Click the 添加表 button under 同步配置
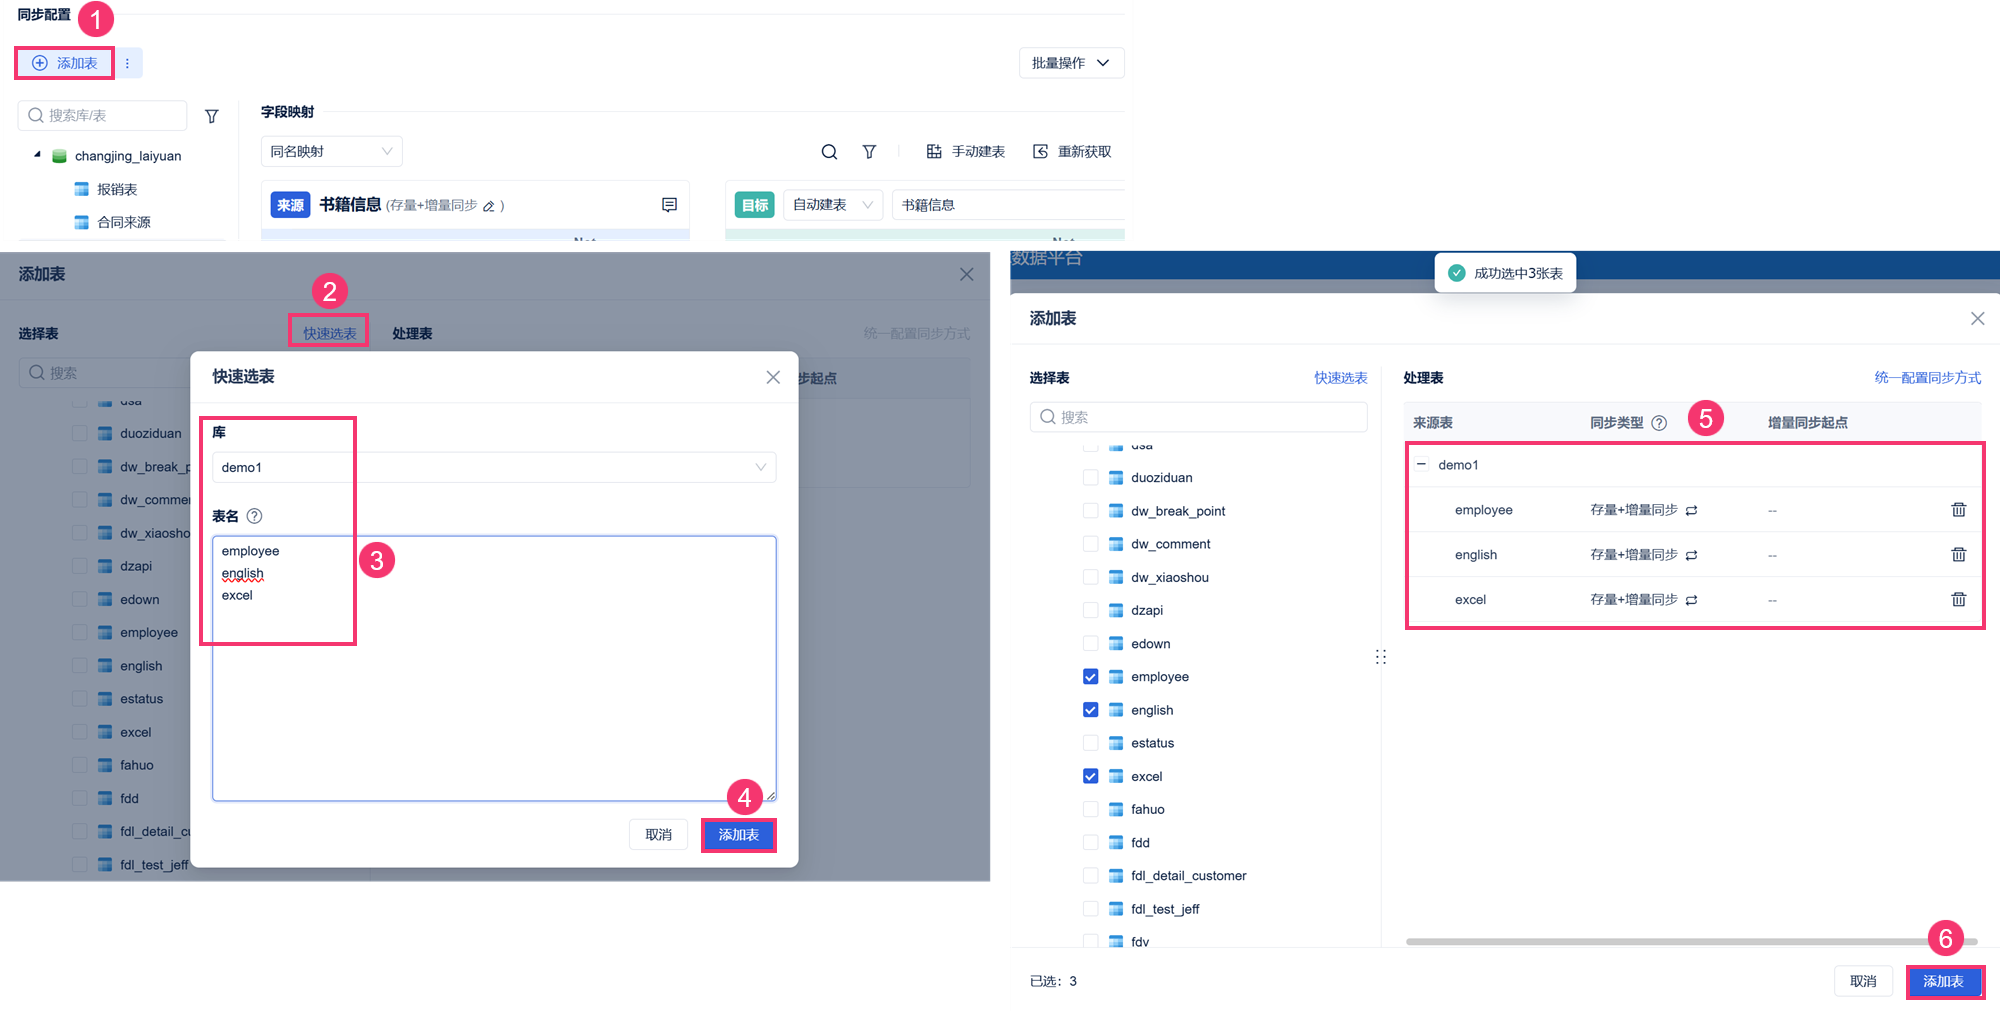The width and height of the screenshot is (2001, 1012). click(x=65, y=63)
